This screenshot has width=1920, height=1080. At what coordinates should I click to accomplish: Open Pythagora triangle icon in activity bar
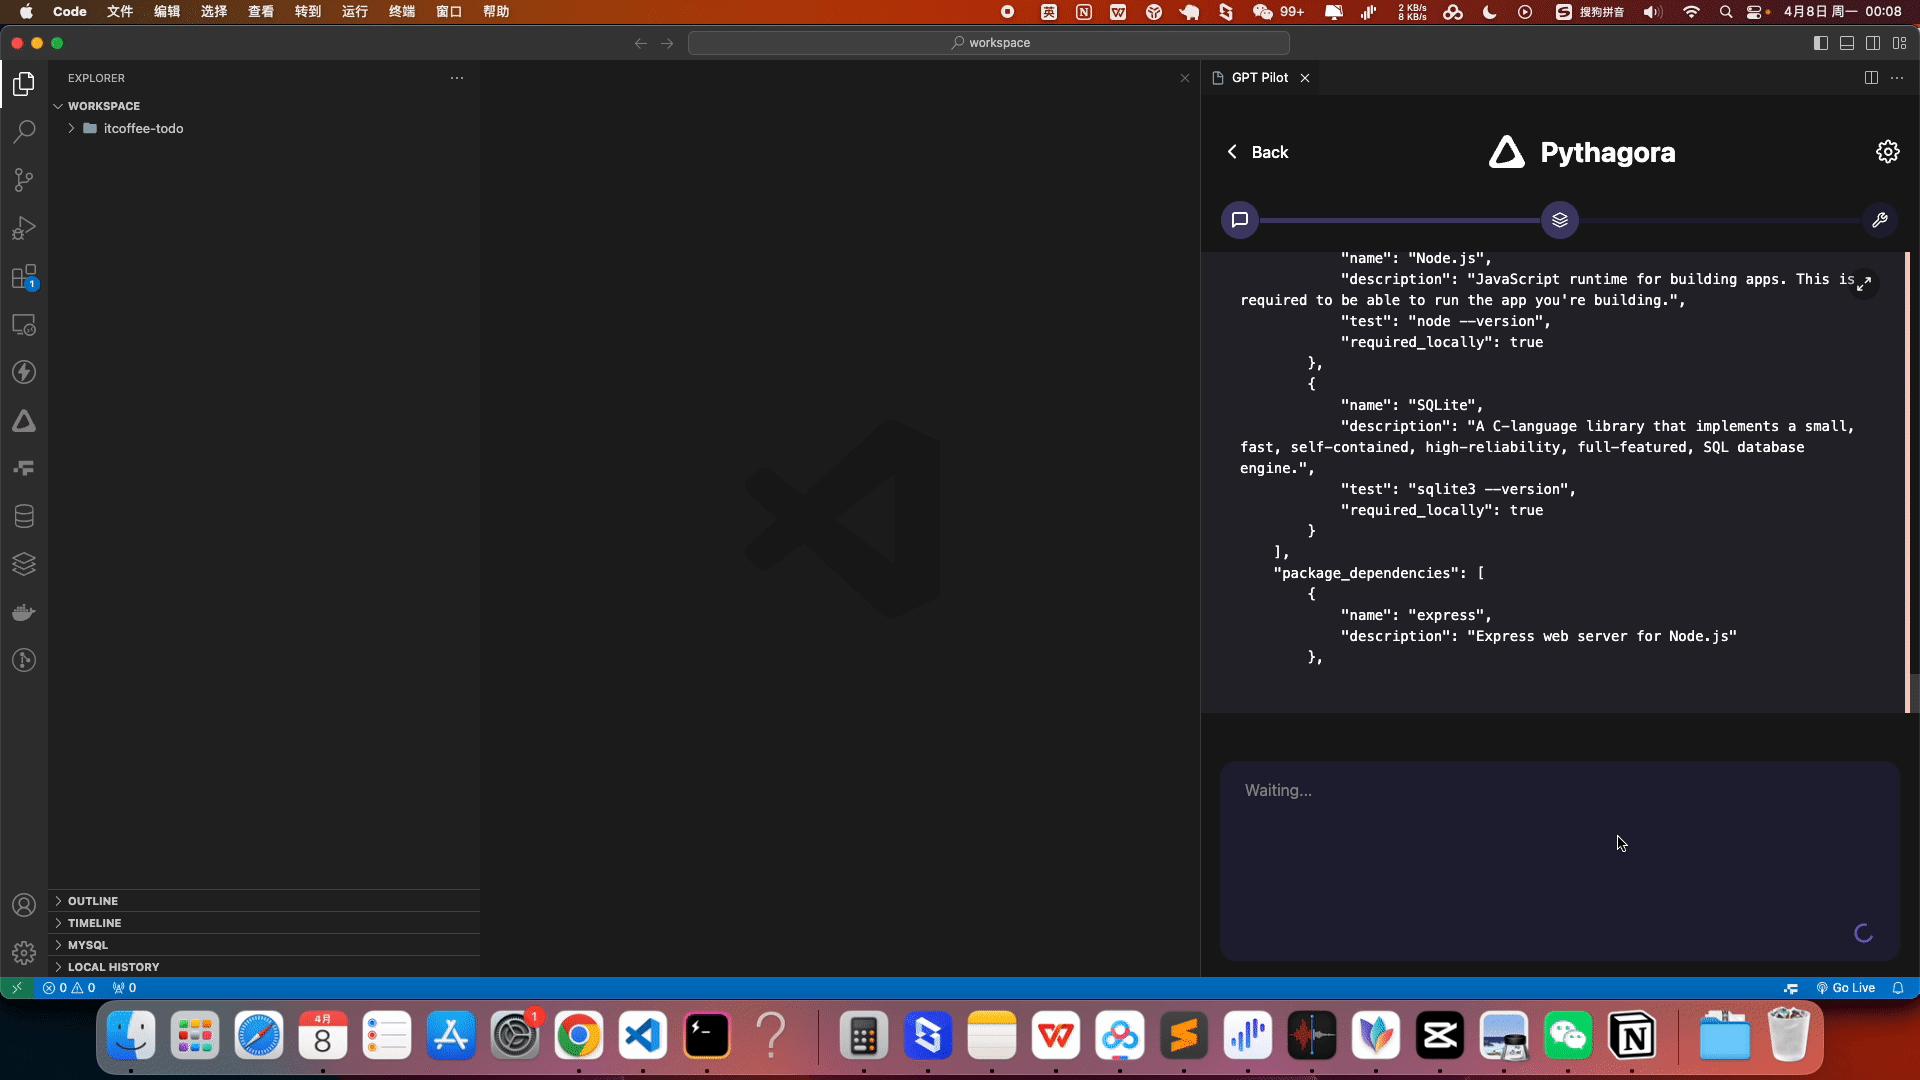click(24, 421)
